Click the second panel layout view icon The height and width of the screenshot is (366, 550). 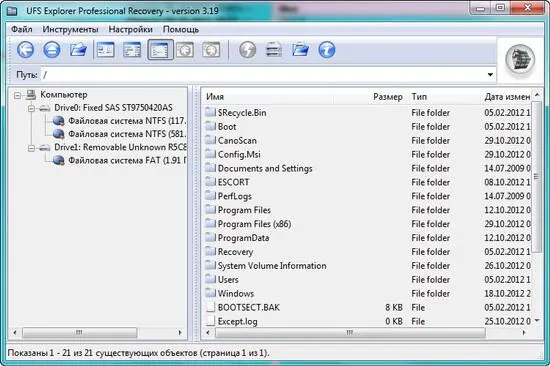point(132,49)
